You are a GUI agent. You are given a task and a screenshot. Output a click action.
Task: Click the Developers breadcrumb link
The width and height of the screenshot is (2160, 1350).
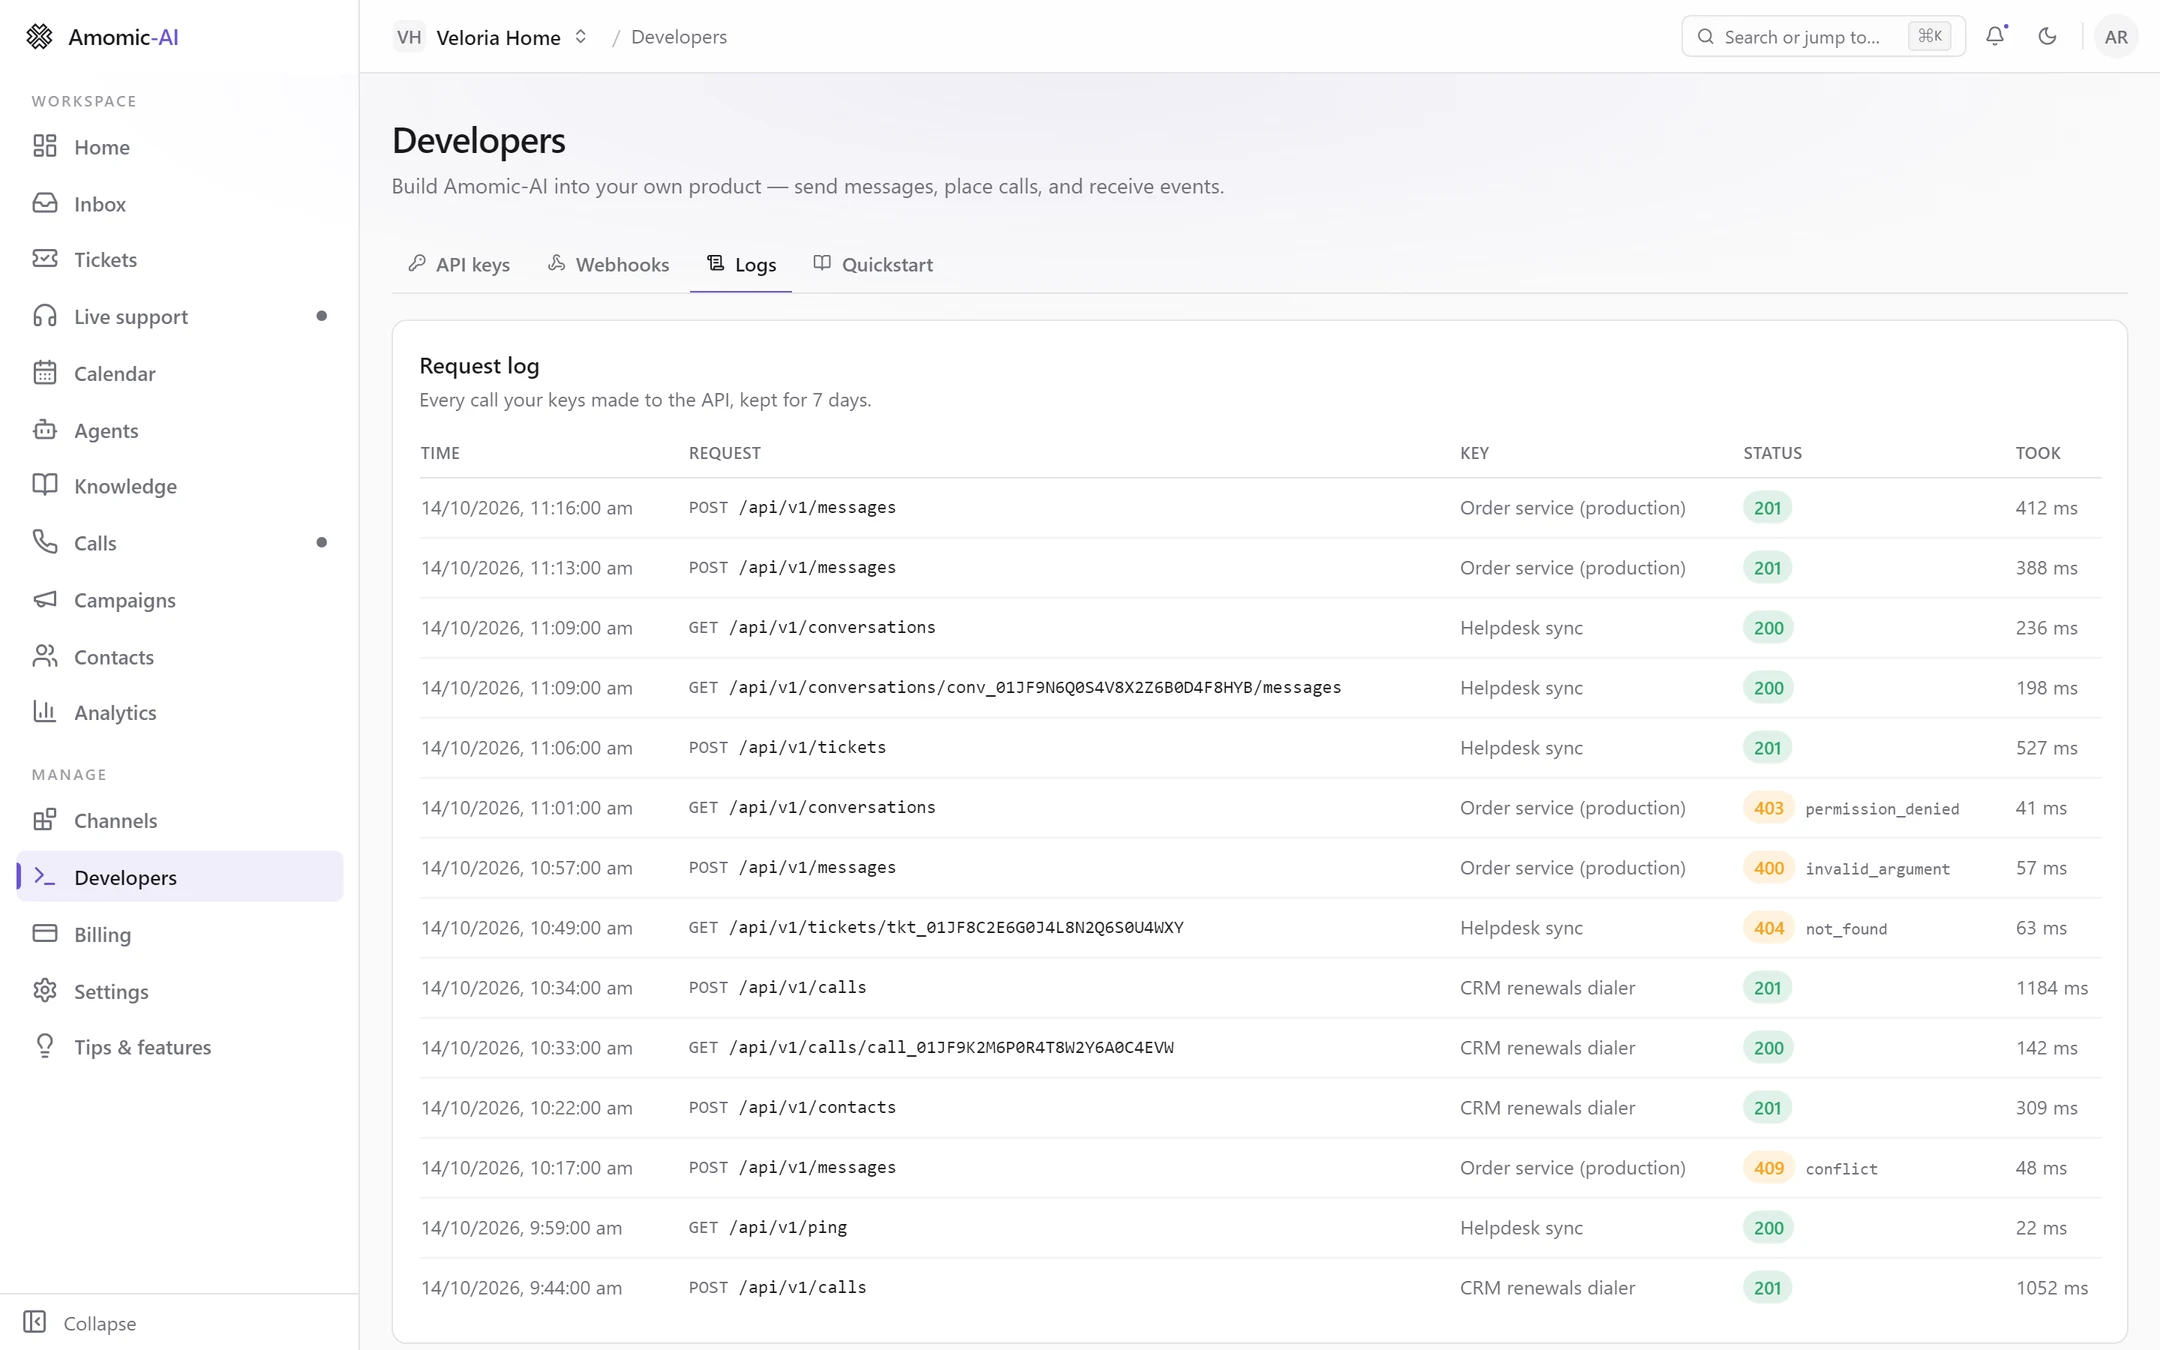point(679,37)
